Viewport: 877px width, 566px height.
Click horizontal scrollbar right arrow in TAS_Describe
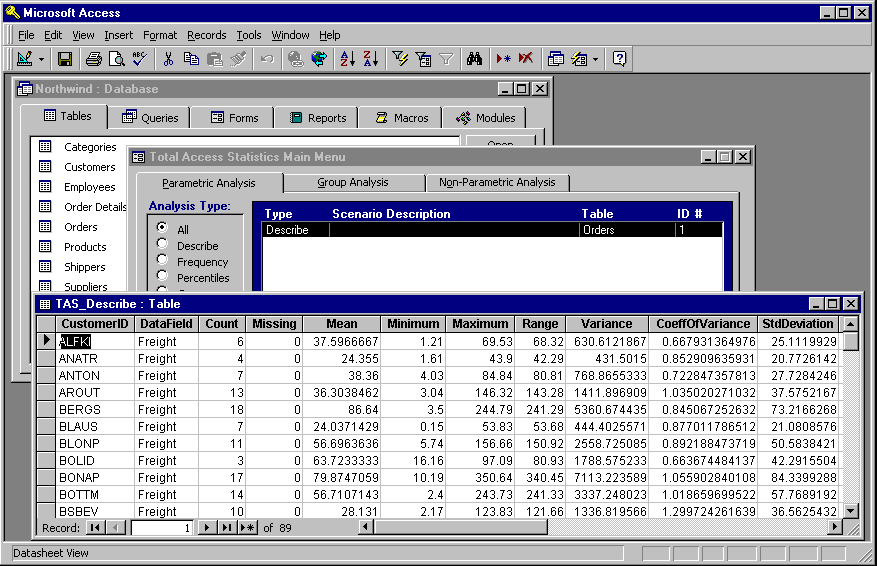tap(834, 527)
